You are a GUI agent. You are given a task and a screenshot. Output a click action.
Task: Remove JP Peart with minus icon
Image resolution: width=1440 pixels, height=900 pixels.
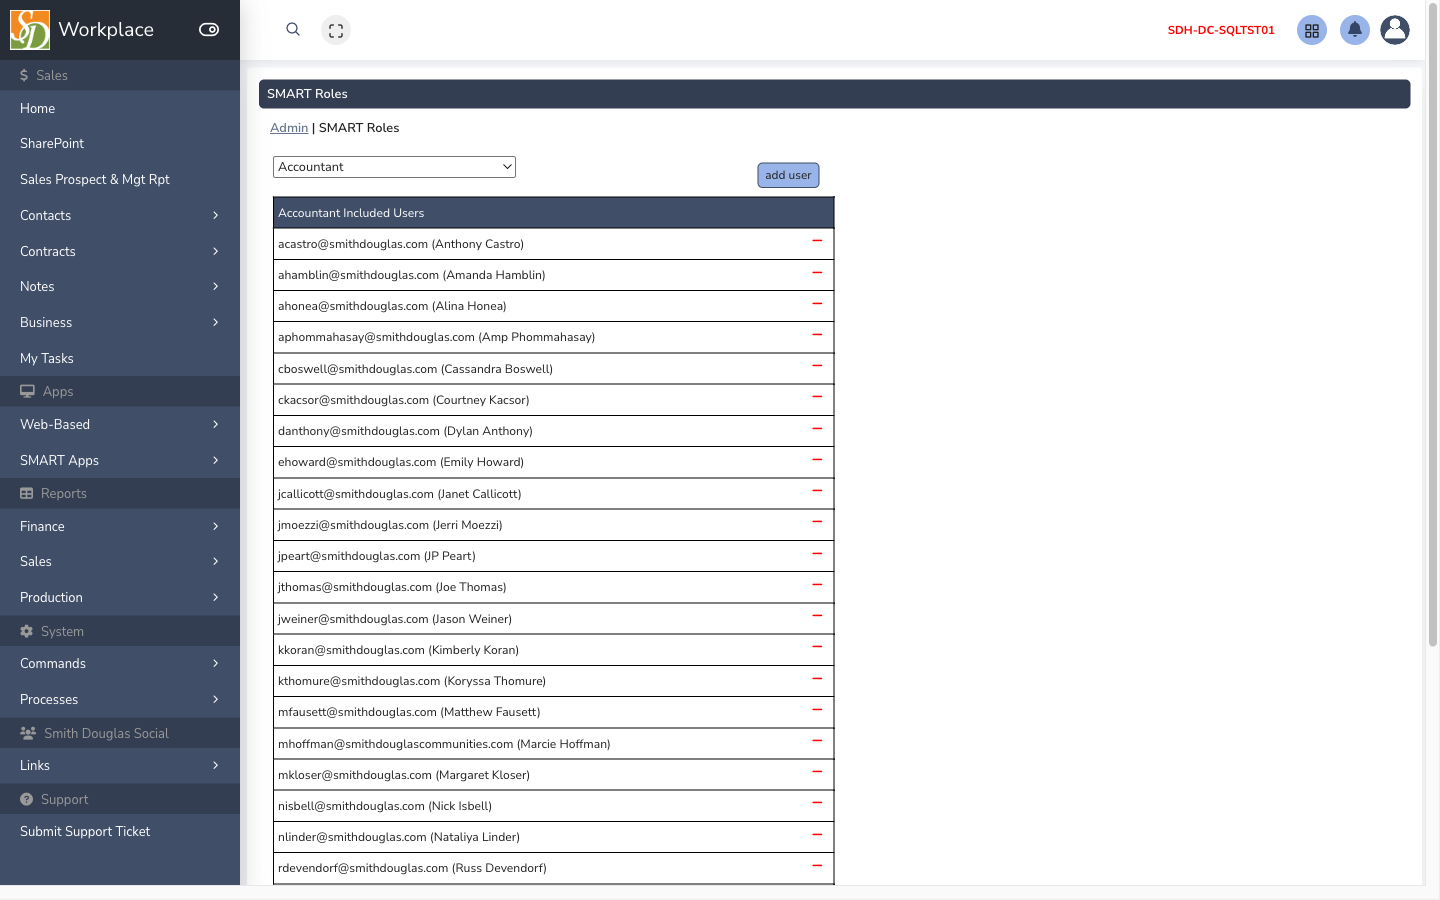(817, 553)
